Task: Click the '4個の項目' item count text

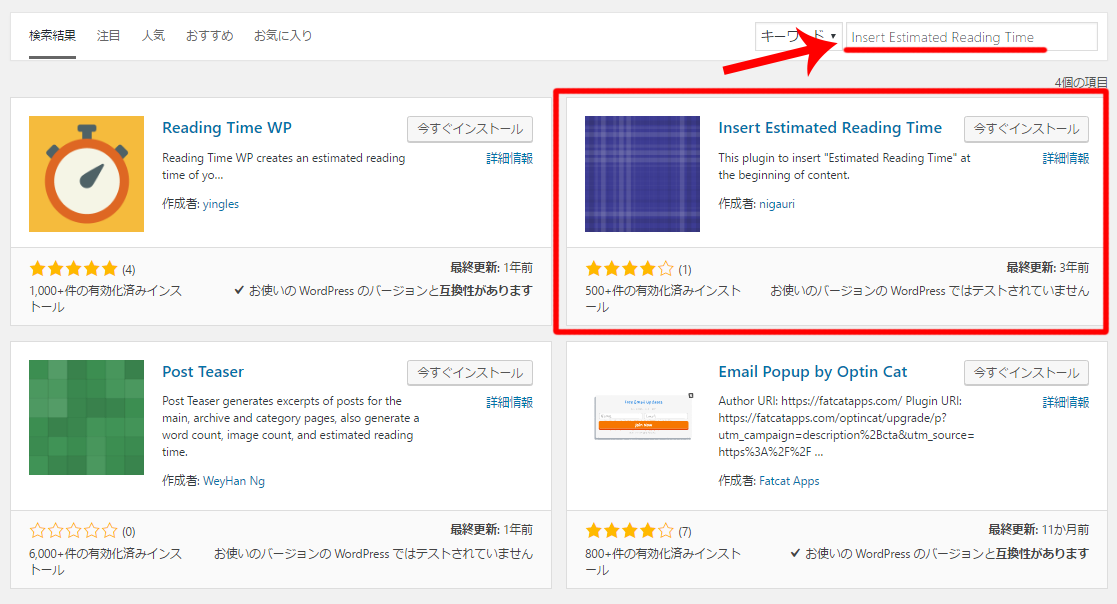Action: [x=1081, y=83]
